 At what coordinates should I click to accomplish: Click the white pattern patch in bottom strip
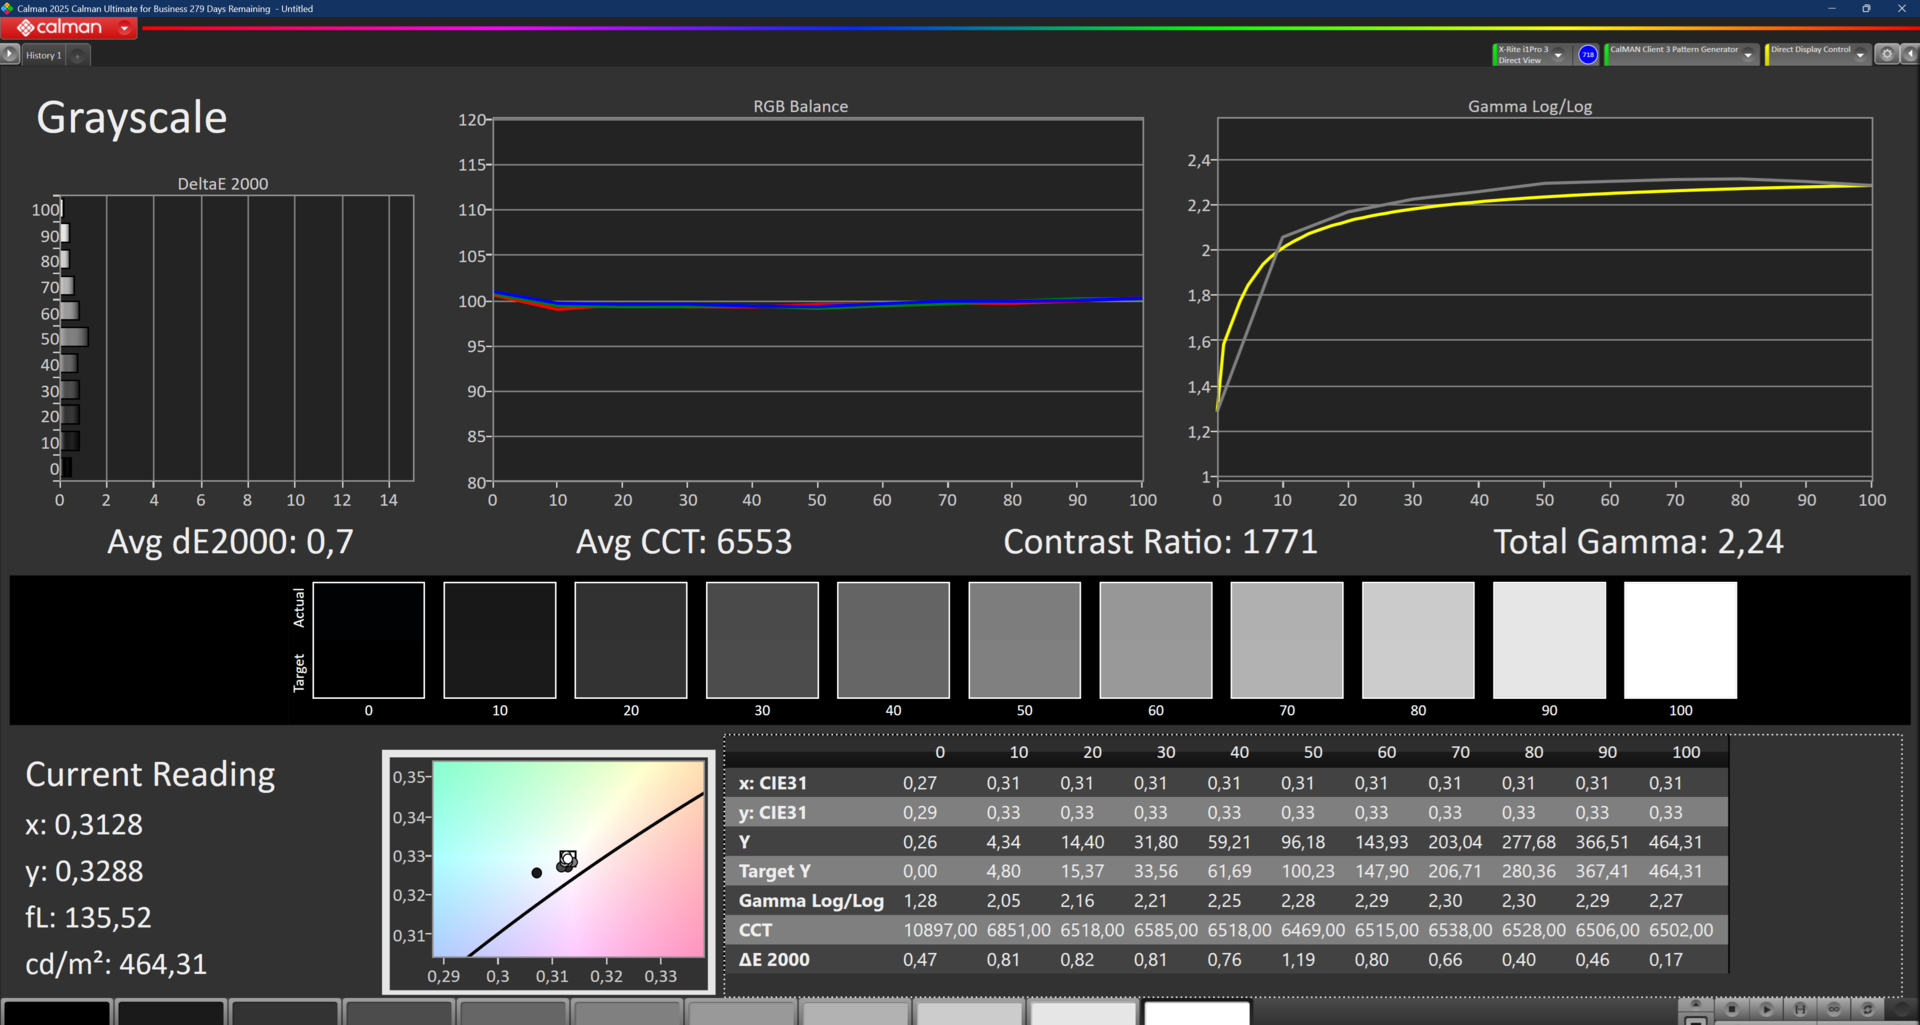click(x=1197, y=1012)
